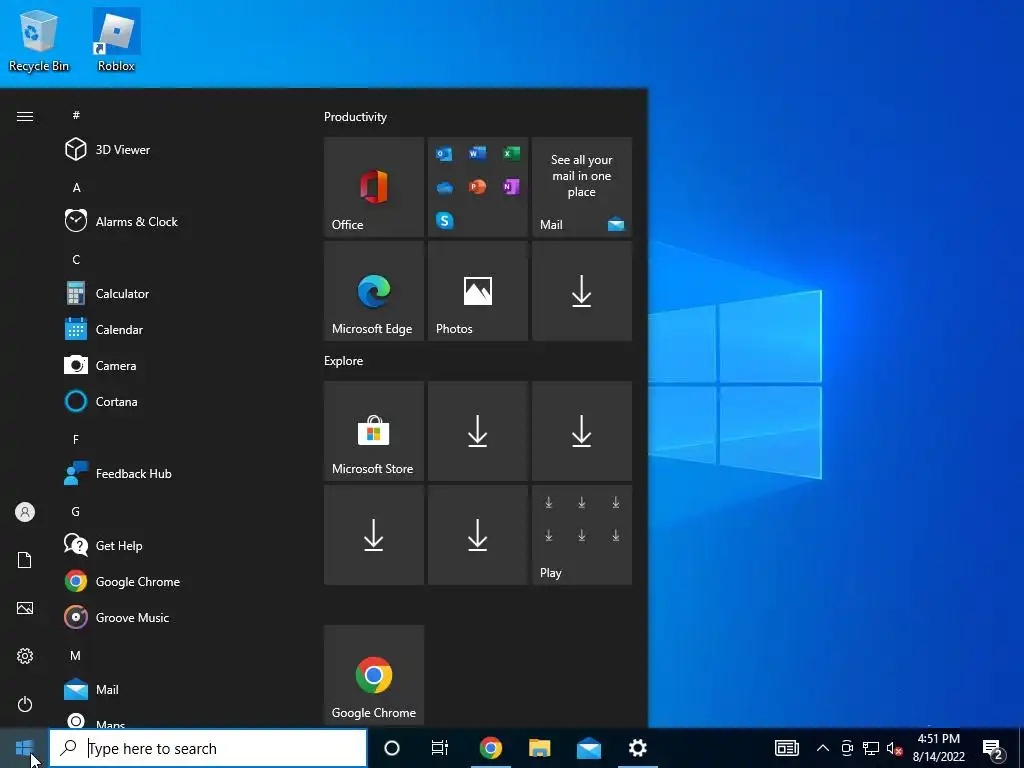
Task: Open Task View on the taskbar
Action: (440, 748)
